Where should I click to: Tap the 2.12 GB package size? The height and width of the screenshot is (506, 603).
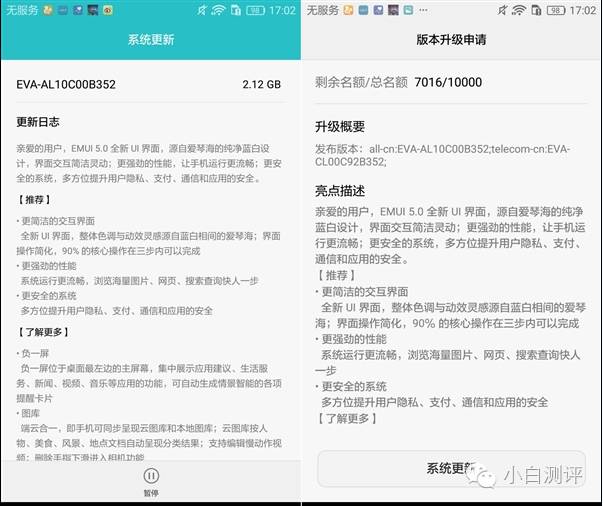click(x=262, y=85)
